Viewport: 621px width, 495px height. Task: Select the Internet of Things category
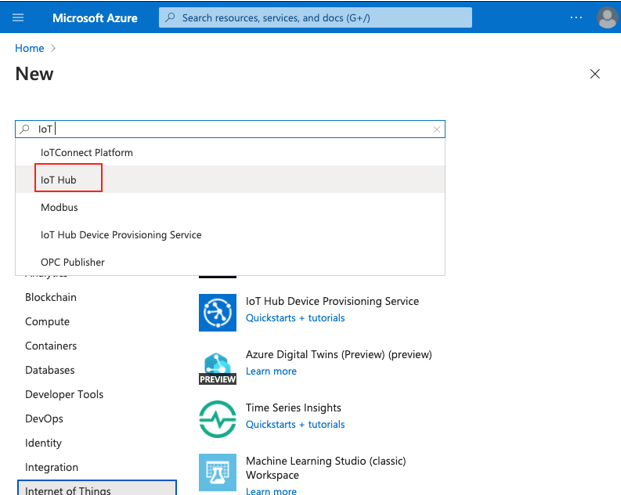tap(97, 488)
